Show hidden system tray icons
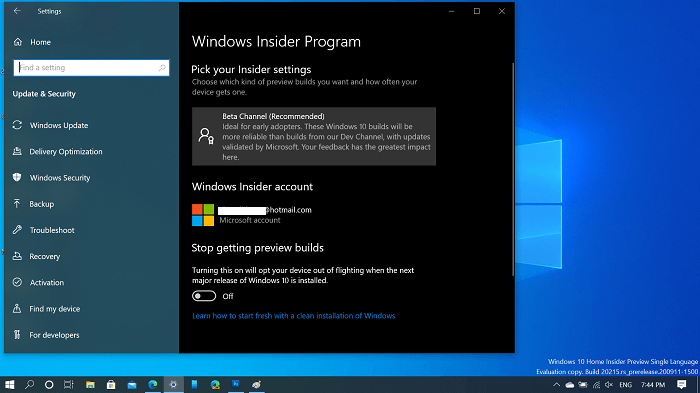The height and width of the screenshot is (393, 700). point(556,385)
